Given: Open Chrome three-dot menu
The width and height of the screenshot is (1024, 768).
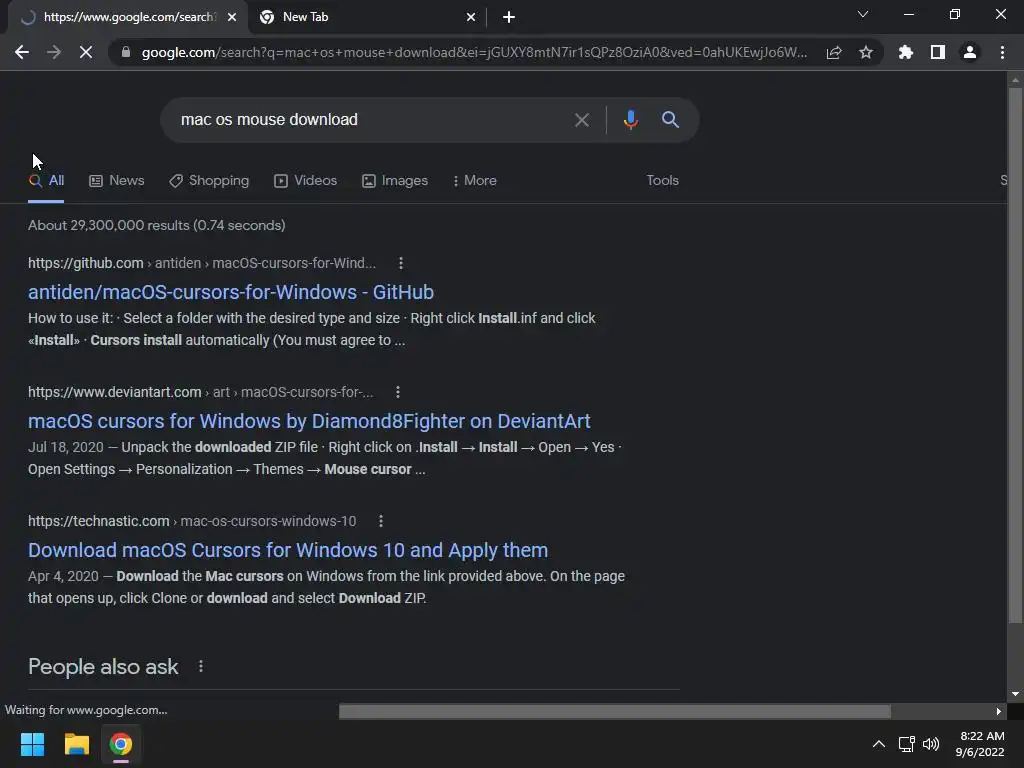Looking at the screenshot, I should pyautogui.click(x=1002, y=52).
